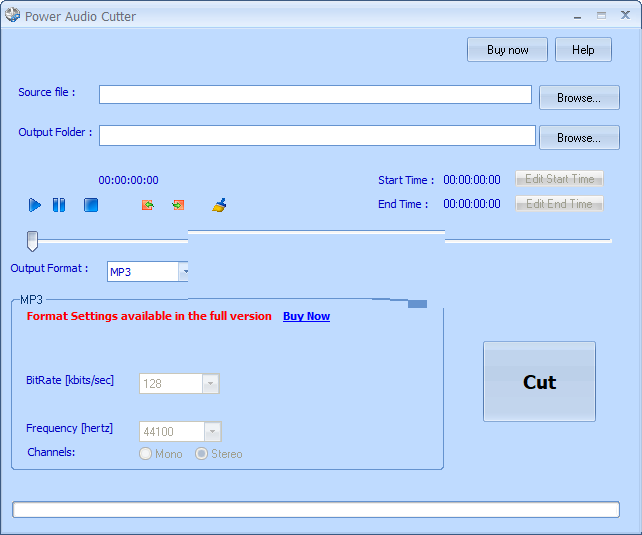Pause audio playback
Screen dimensions: 642x535
59,205
